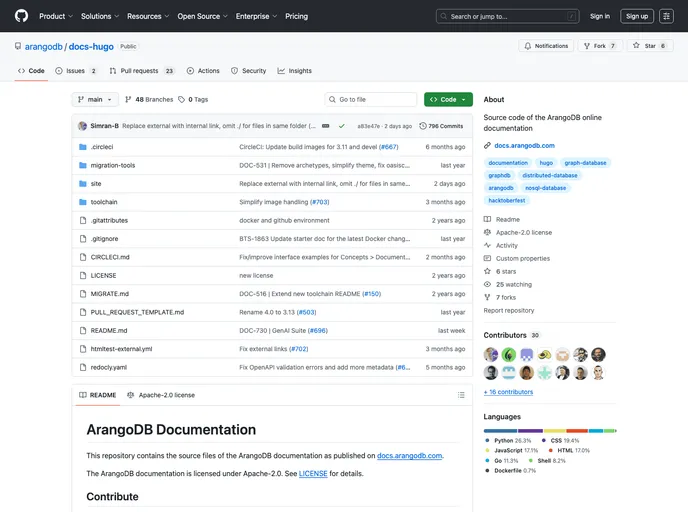688x512 pixels.
Task: Expand the commit message ellipsis button
Action: click(326, 126)
